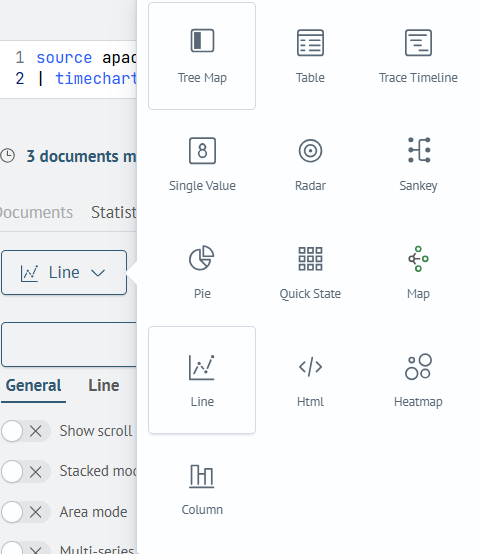Choose the Radar chart icon
This screenshot has width=481, height=554.
(310, 151)
